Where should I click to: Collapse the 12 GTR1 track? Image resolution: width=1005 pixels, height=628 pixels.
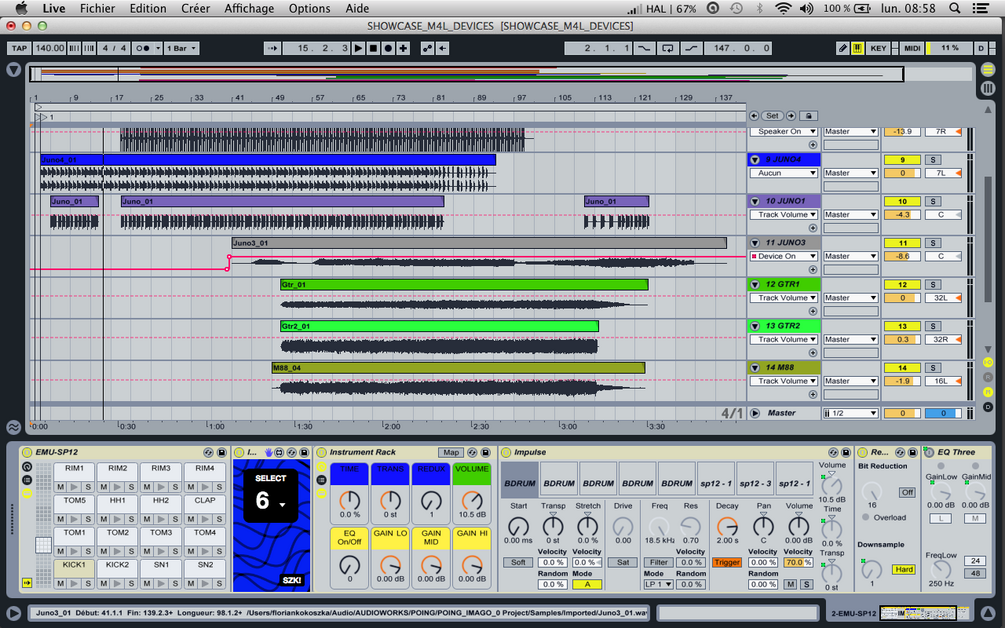coord(755,285)
